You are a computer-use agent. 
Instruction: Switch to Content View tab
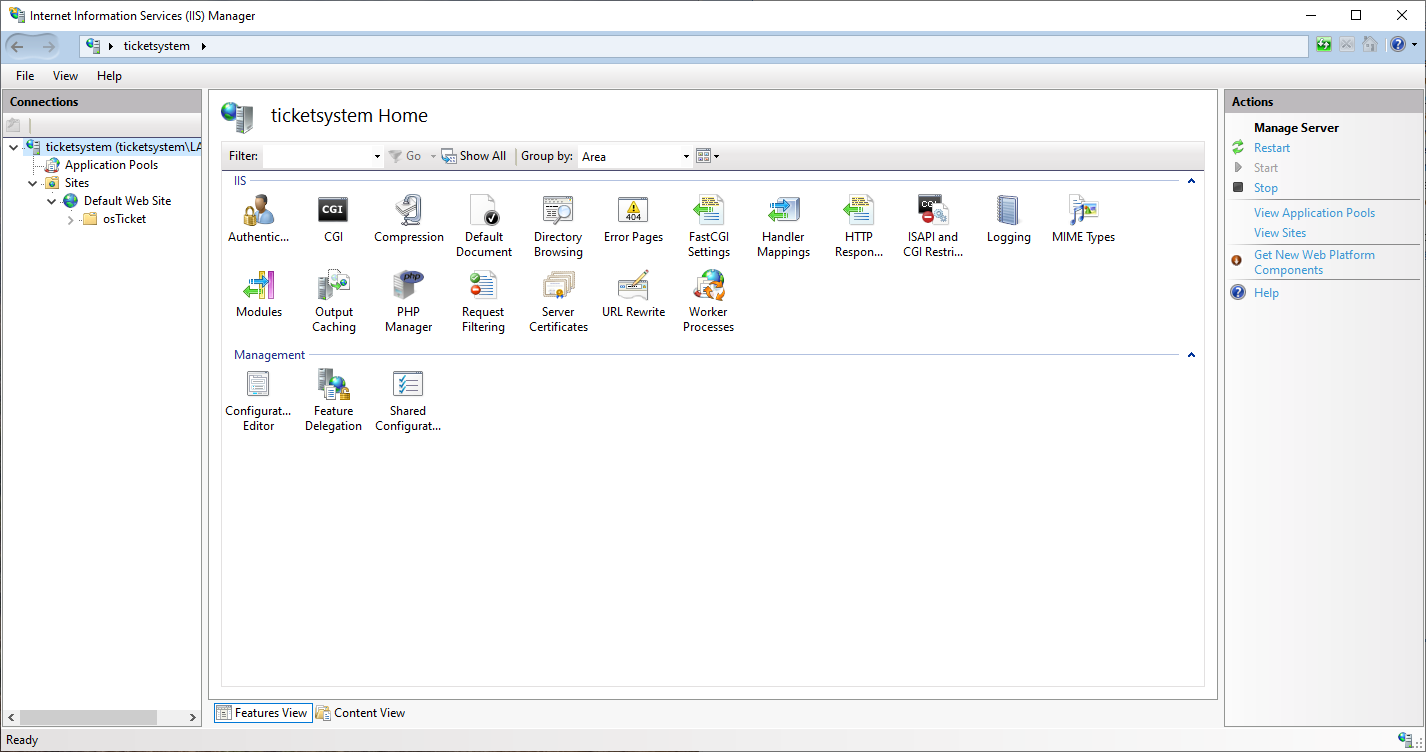pos(361,713)
